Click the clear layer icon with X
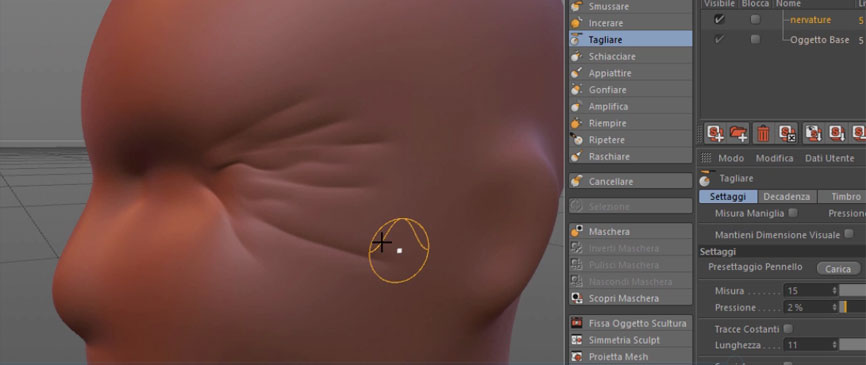866x365 pixels. (x=787, y=133)
